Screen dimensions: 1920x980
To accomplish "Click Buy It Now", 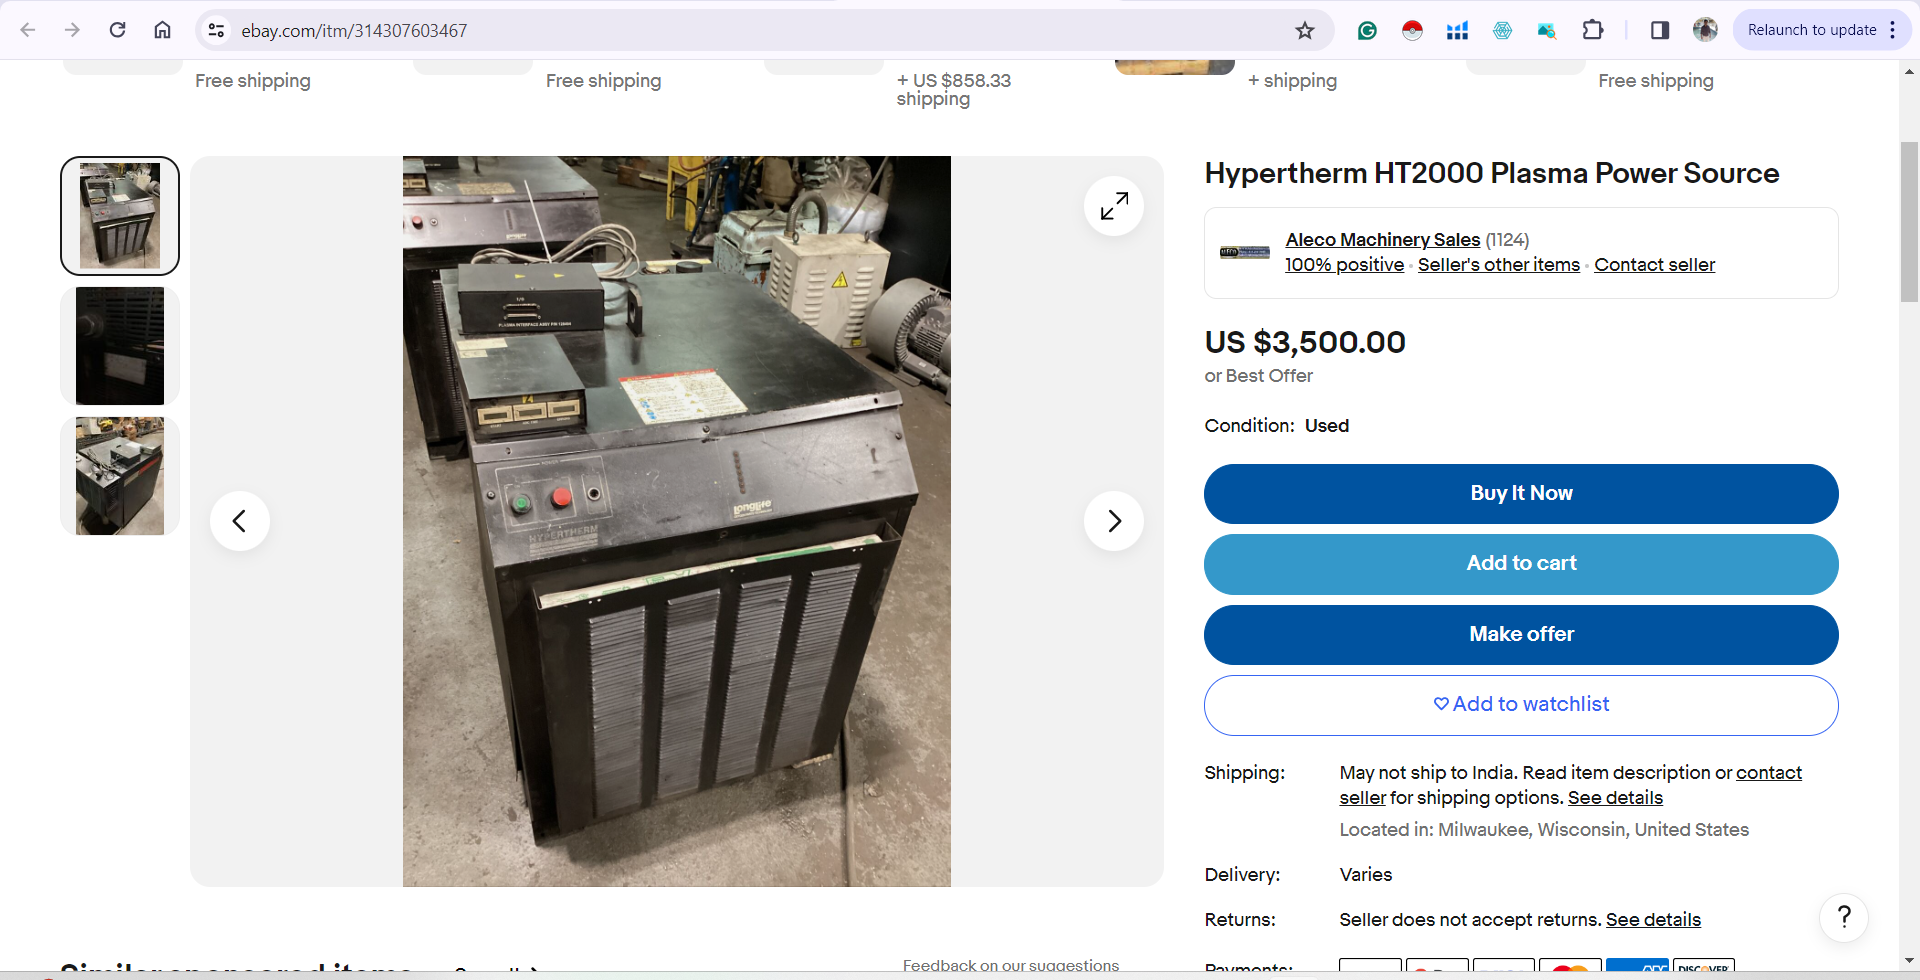I will tap(1521, 494).
